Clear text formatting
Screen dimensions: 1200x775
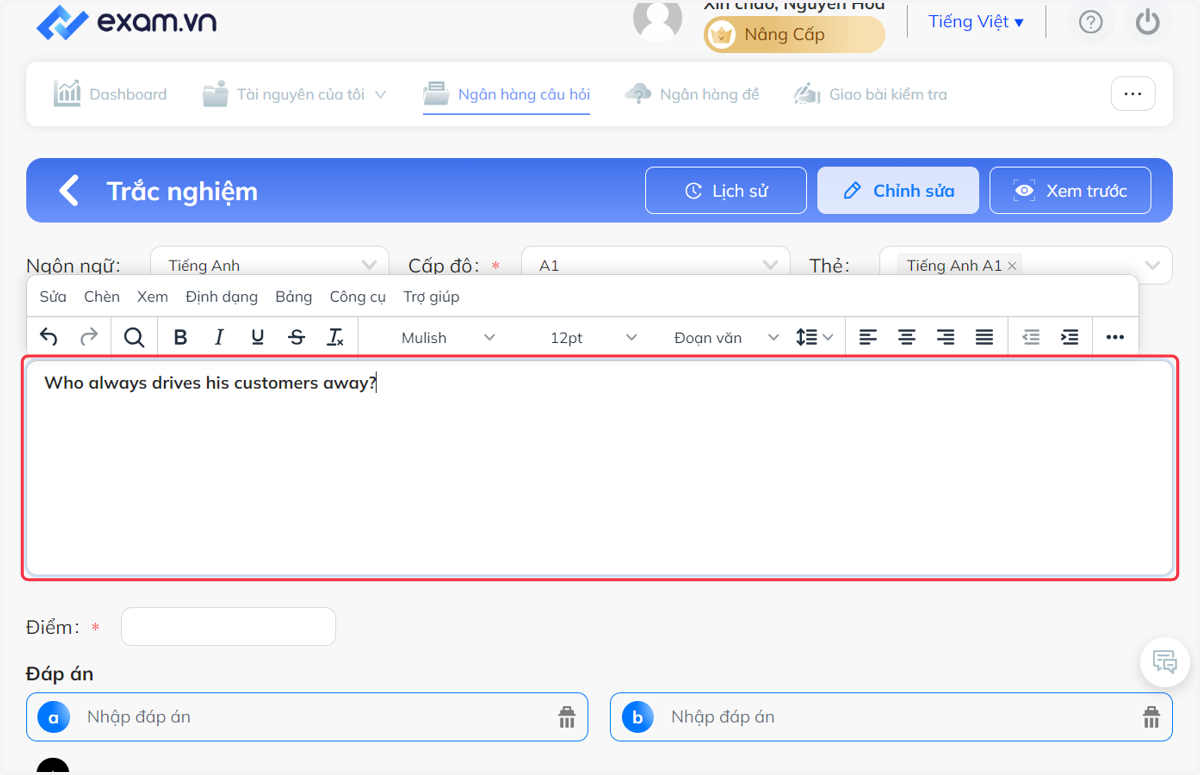[336, 337]
